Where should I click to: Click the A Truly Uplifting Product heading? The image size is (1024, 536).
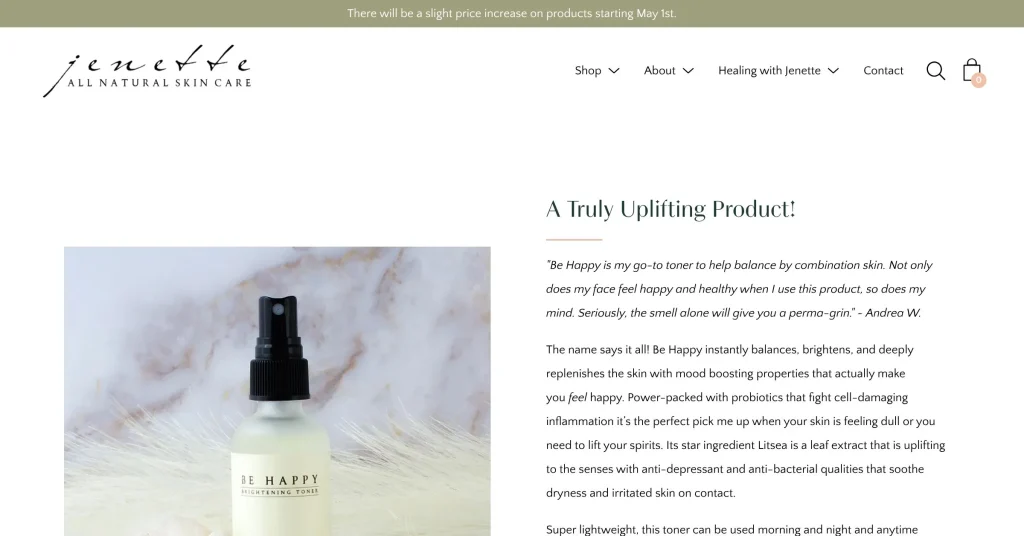click(x=671, y=209)
